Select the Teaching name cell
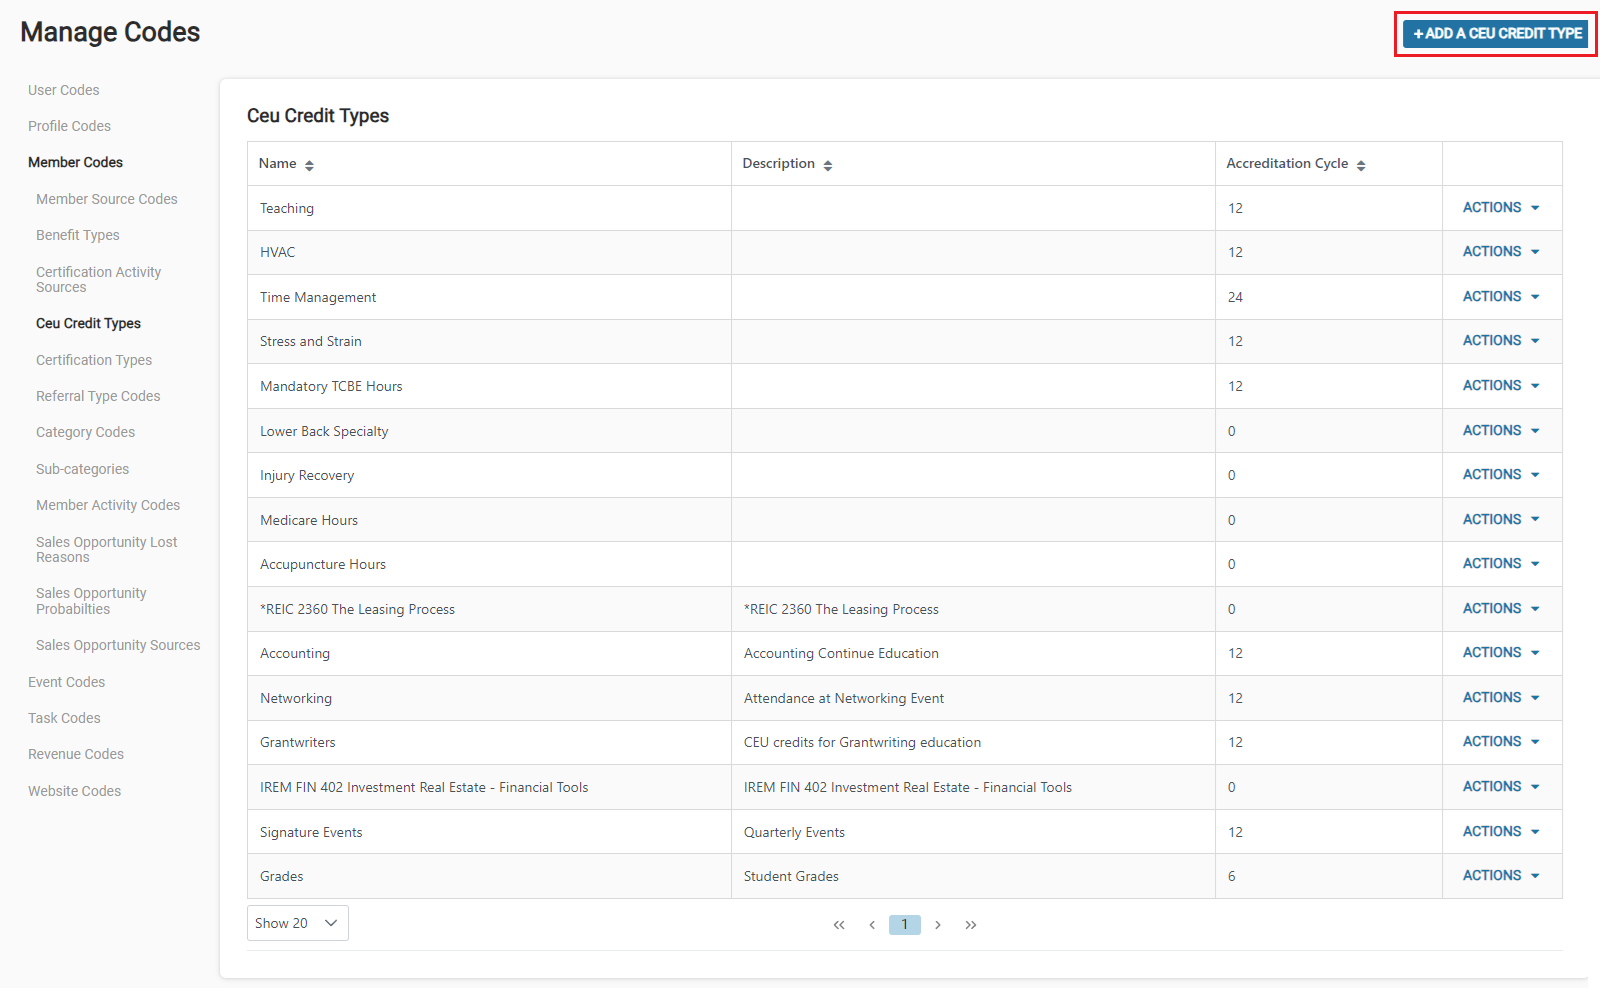 [490, 208]
